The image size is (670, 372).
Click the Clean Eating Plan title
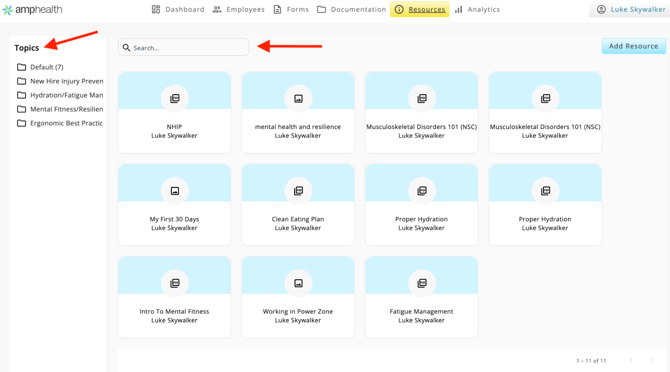(x=298, y=219)
